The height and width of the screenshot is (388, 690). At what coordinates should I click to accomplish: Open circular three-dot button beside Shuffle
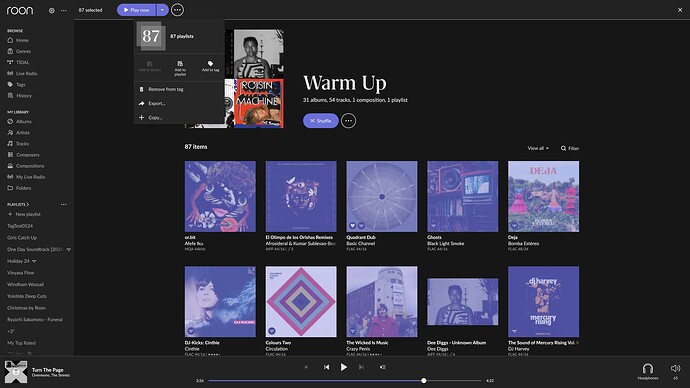point(349,121)
